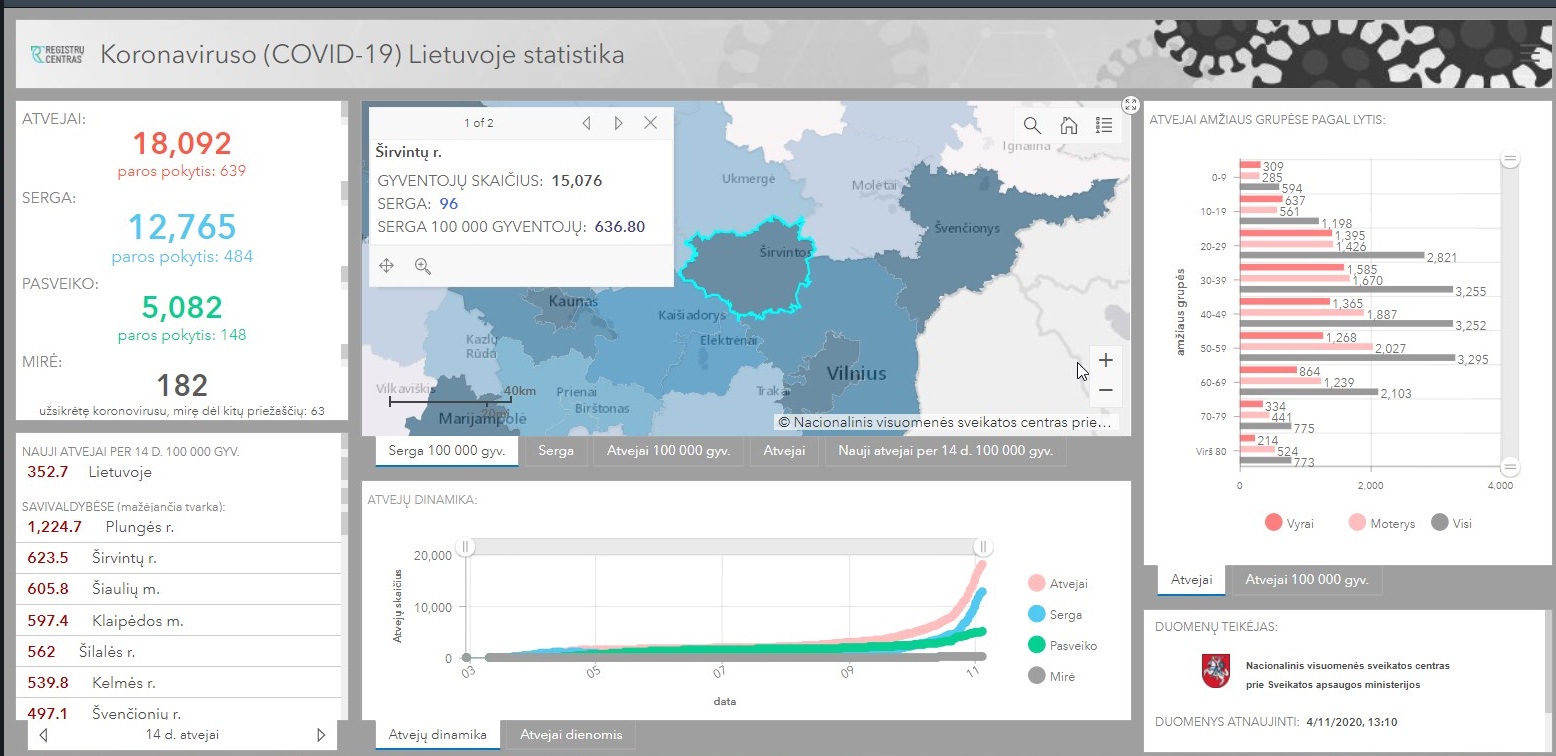Viewport: 1556px width, 756px height.
Task: Click the map home extent icon
Action: point(1068,125)
